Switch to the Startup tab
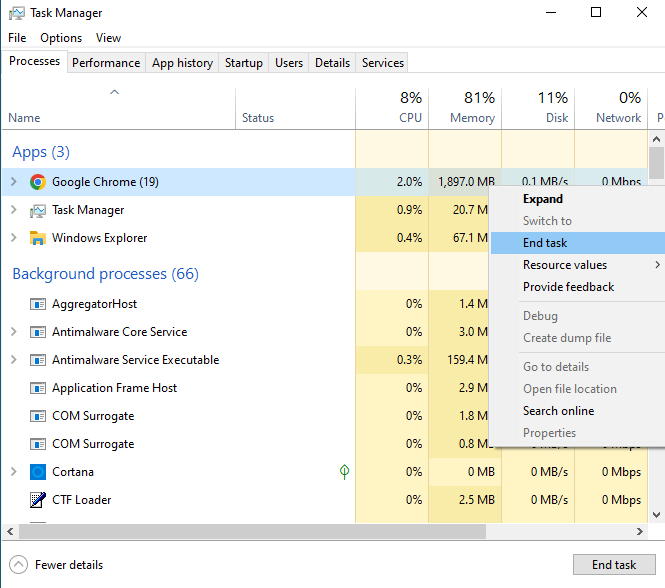 pyautogui.click(x=243, y=63)
